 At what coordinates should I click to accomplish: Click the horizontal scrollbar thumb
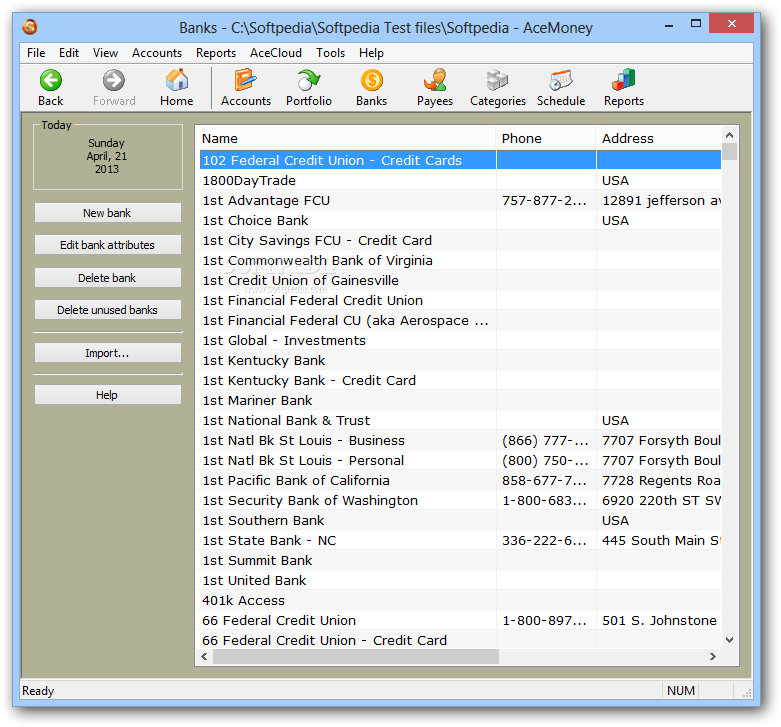coord(356,656)
